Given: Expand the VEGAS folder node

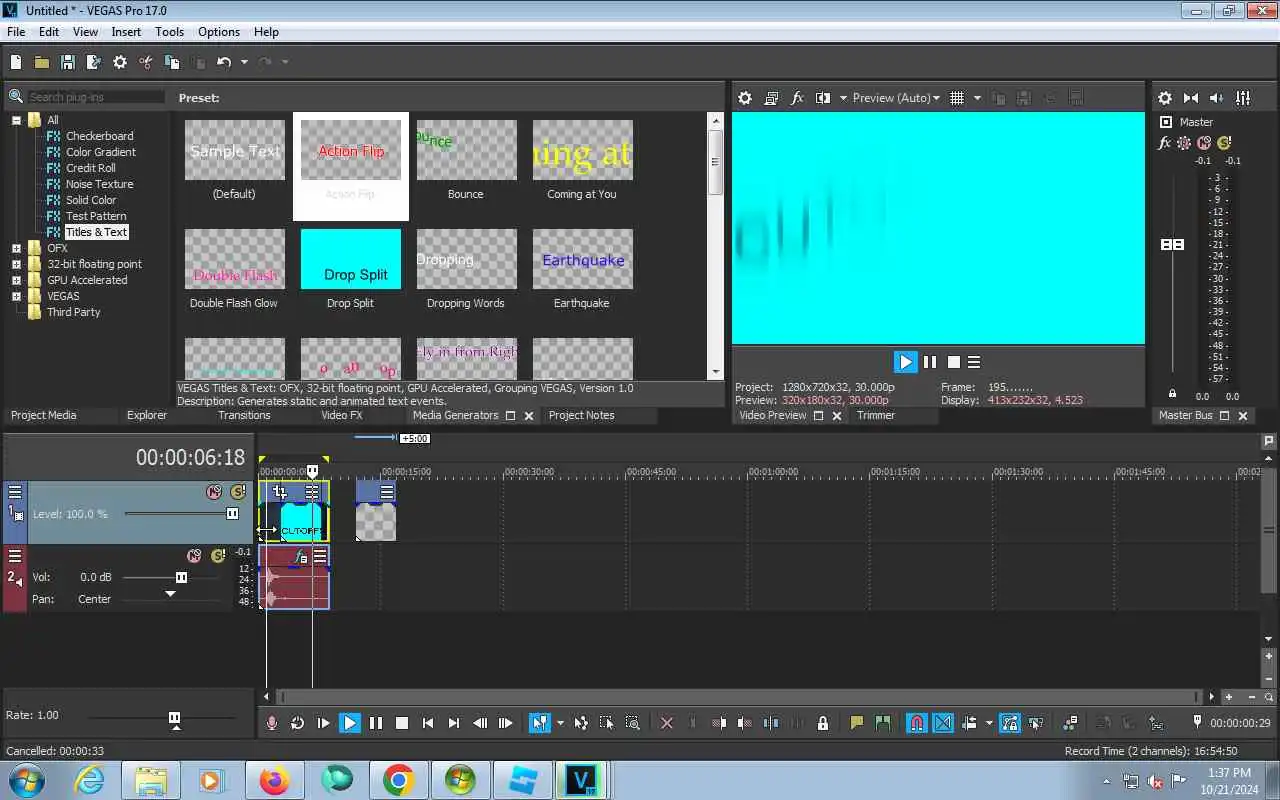Looking at the screenshot, I should click(16, 296).
